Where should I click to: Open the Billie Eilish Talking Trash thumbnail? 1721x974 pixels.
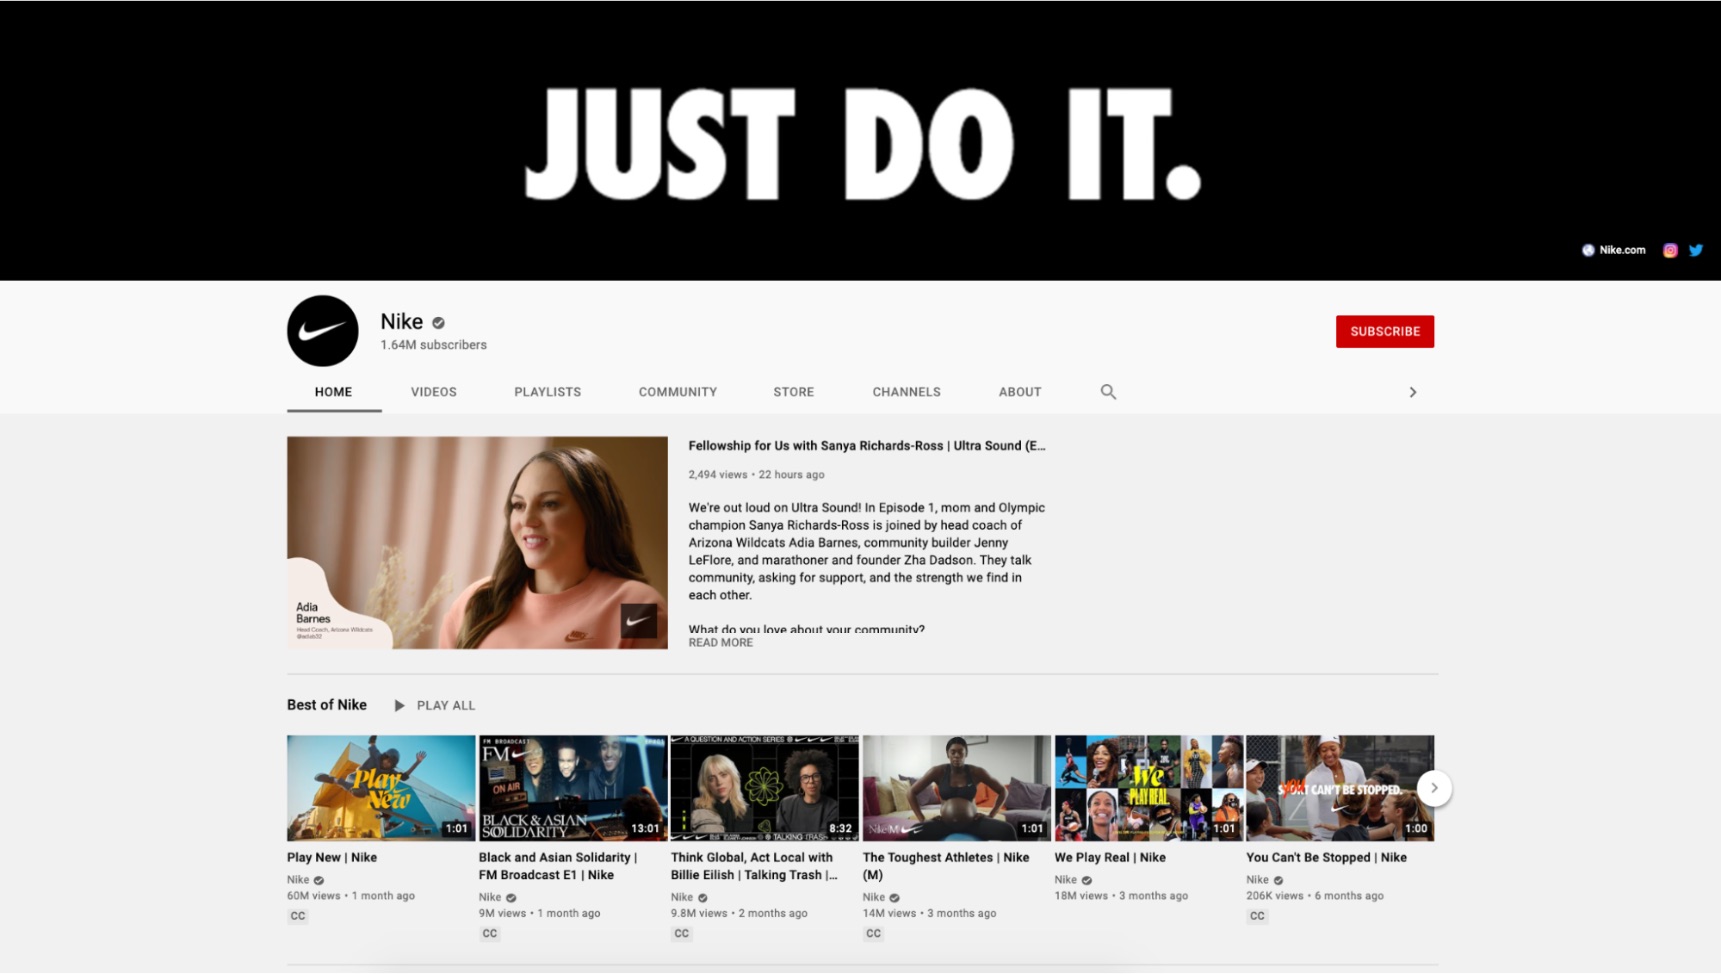(765, 788)
